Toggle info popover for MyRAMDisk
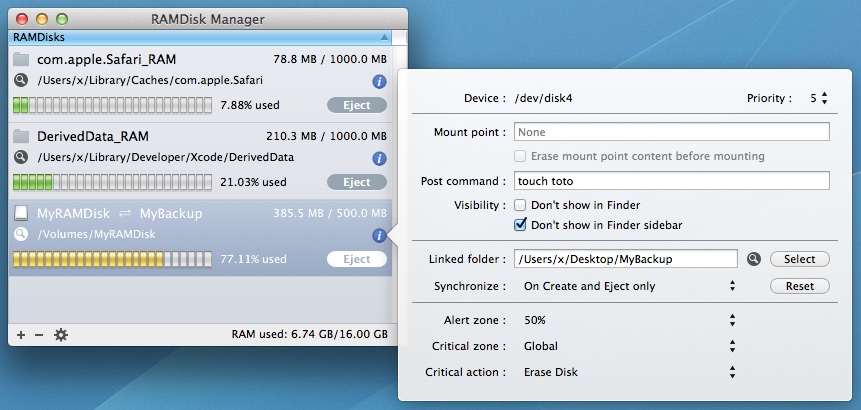 [379, 236]
